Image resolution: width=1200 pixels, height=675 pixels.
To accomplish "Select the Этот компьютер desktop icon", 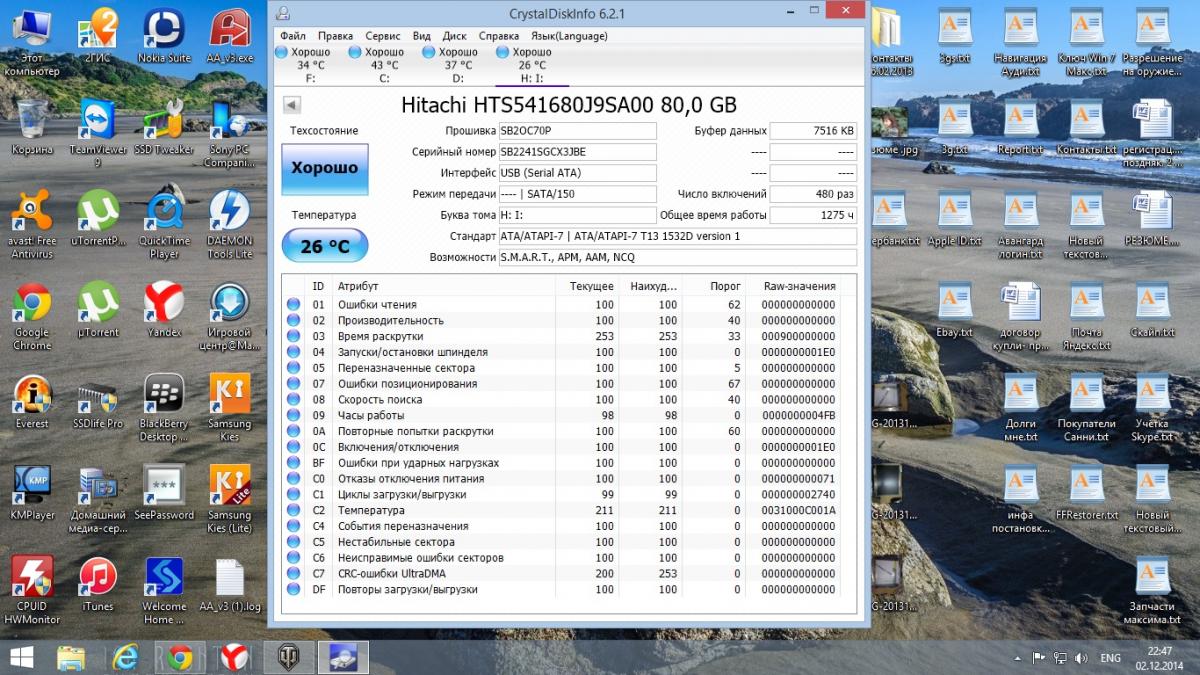I will coord(32,42).
